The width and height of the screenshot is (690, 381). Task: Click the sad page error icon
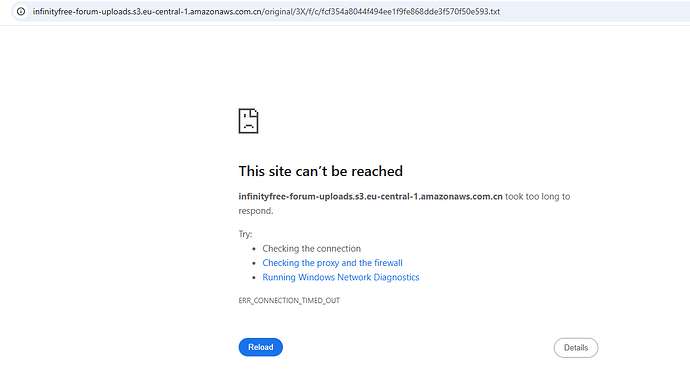248,121
